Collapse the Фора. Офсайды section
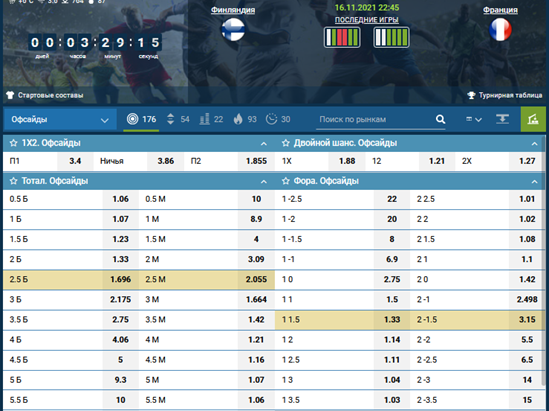 [x=534, y=181]
